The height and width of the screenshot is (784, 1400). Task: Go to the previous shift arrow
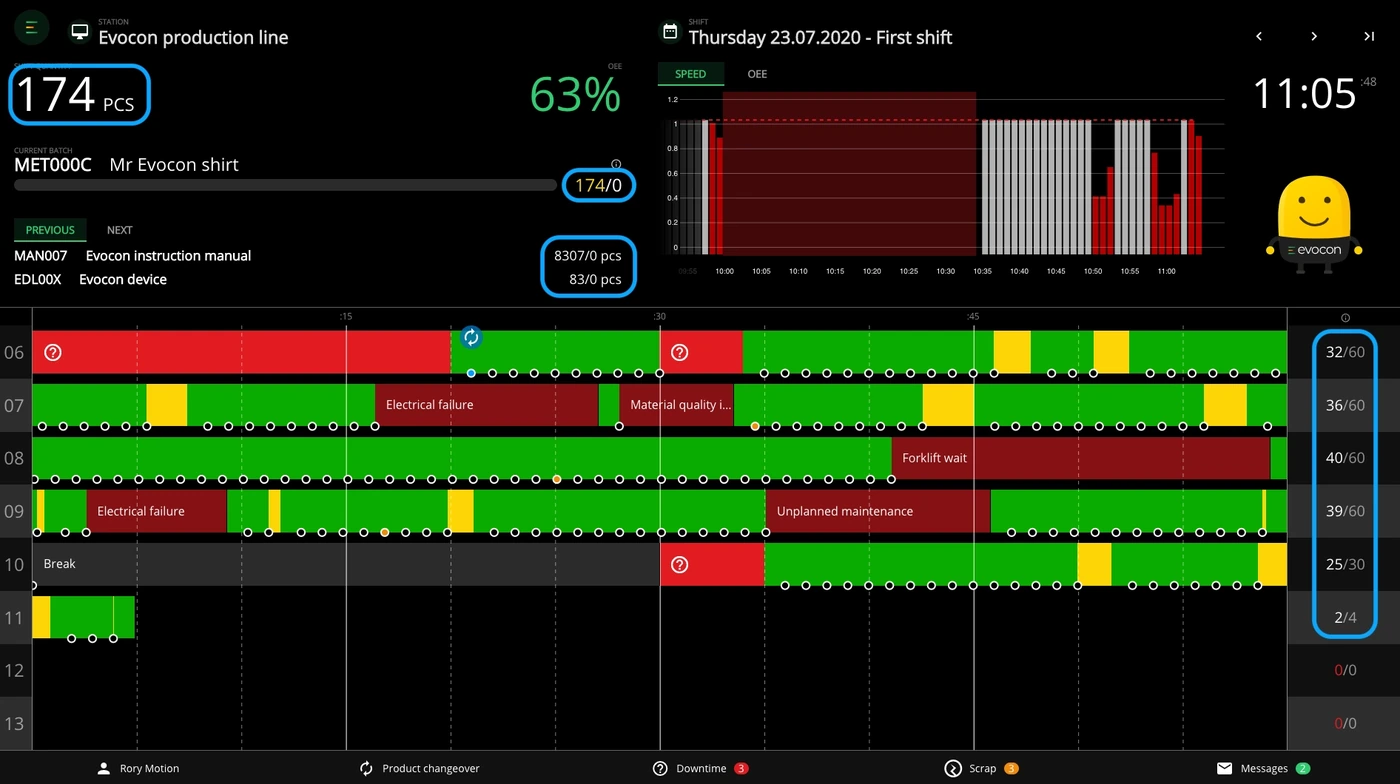click(x=1259, y=36)
